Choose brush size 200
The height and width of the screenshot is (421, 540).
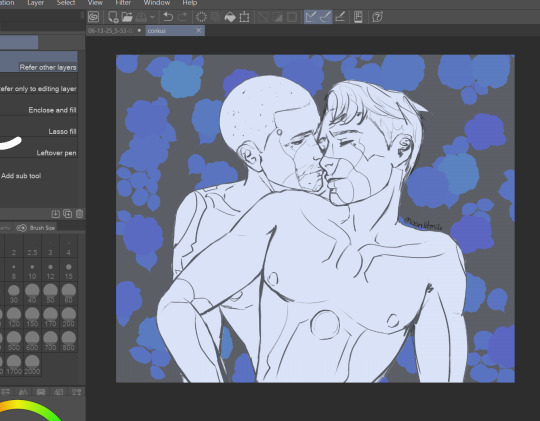click(69, 317)
